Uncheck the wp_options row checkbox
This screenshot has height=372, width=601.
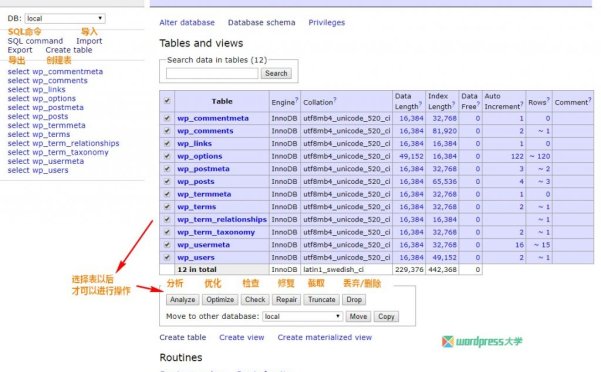point(167,156)
